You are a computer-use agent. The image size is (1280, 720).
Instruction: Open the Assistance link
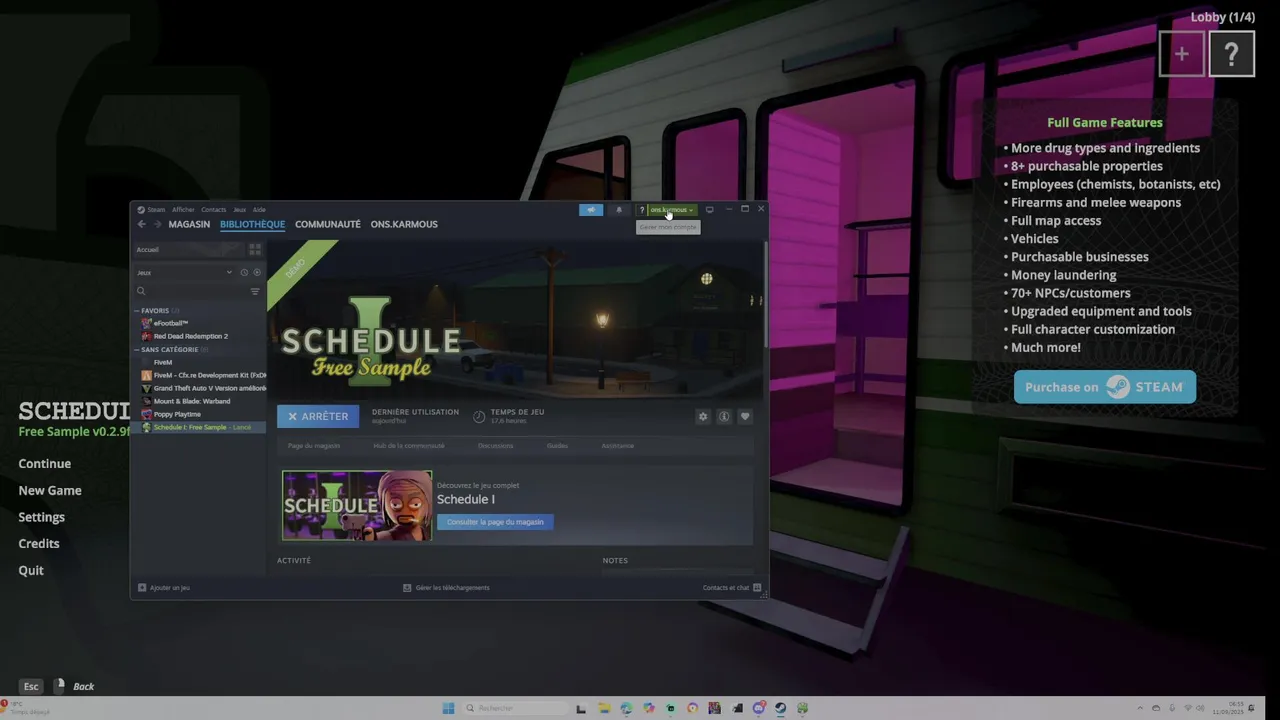(617, 445)
